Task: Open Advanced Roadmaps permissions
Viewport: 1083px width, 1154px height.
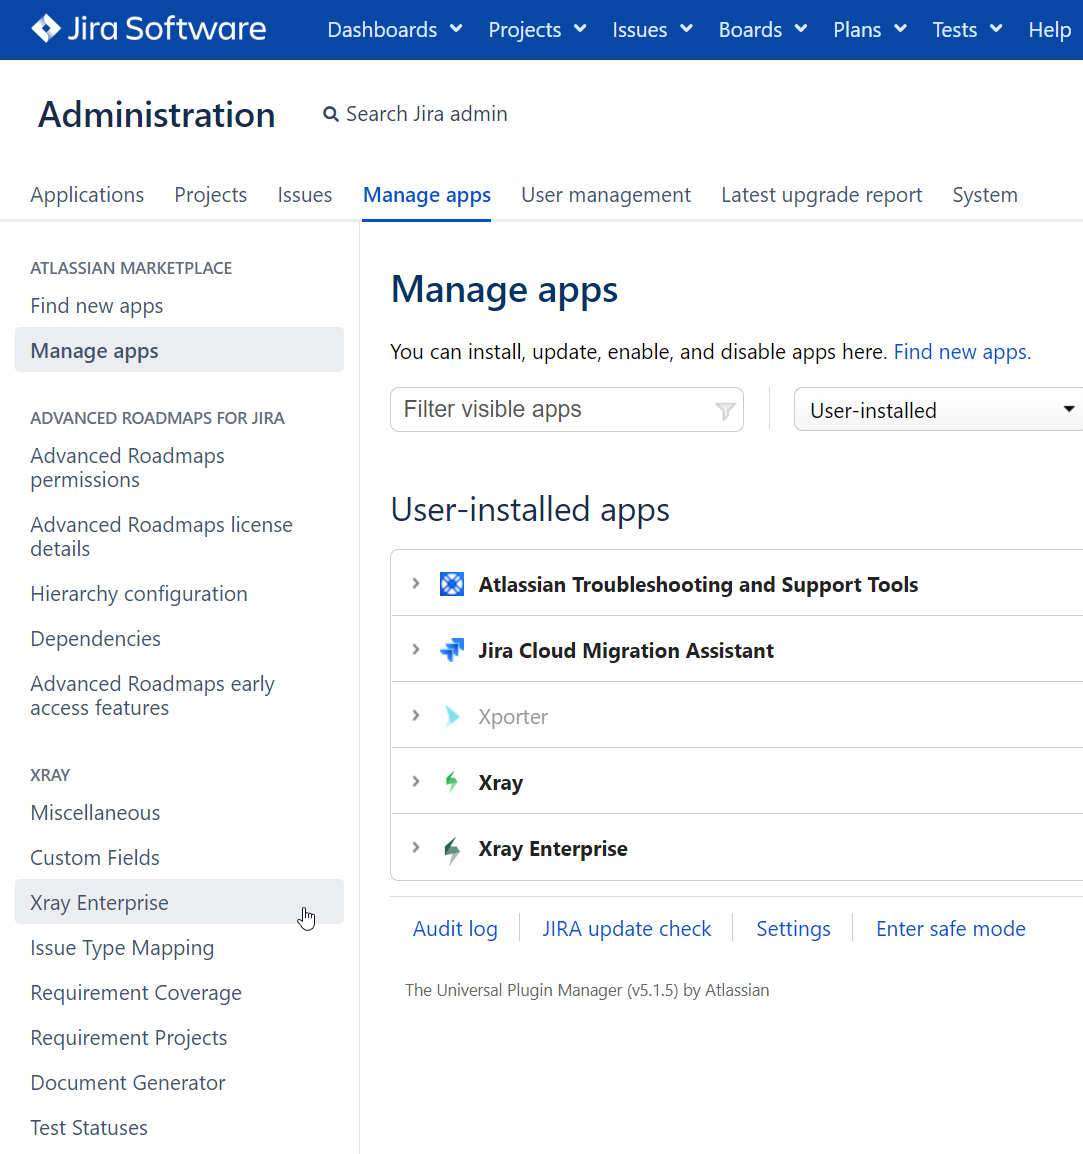Action: (127, 468)
